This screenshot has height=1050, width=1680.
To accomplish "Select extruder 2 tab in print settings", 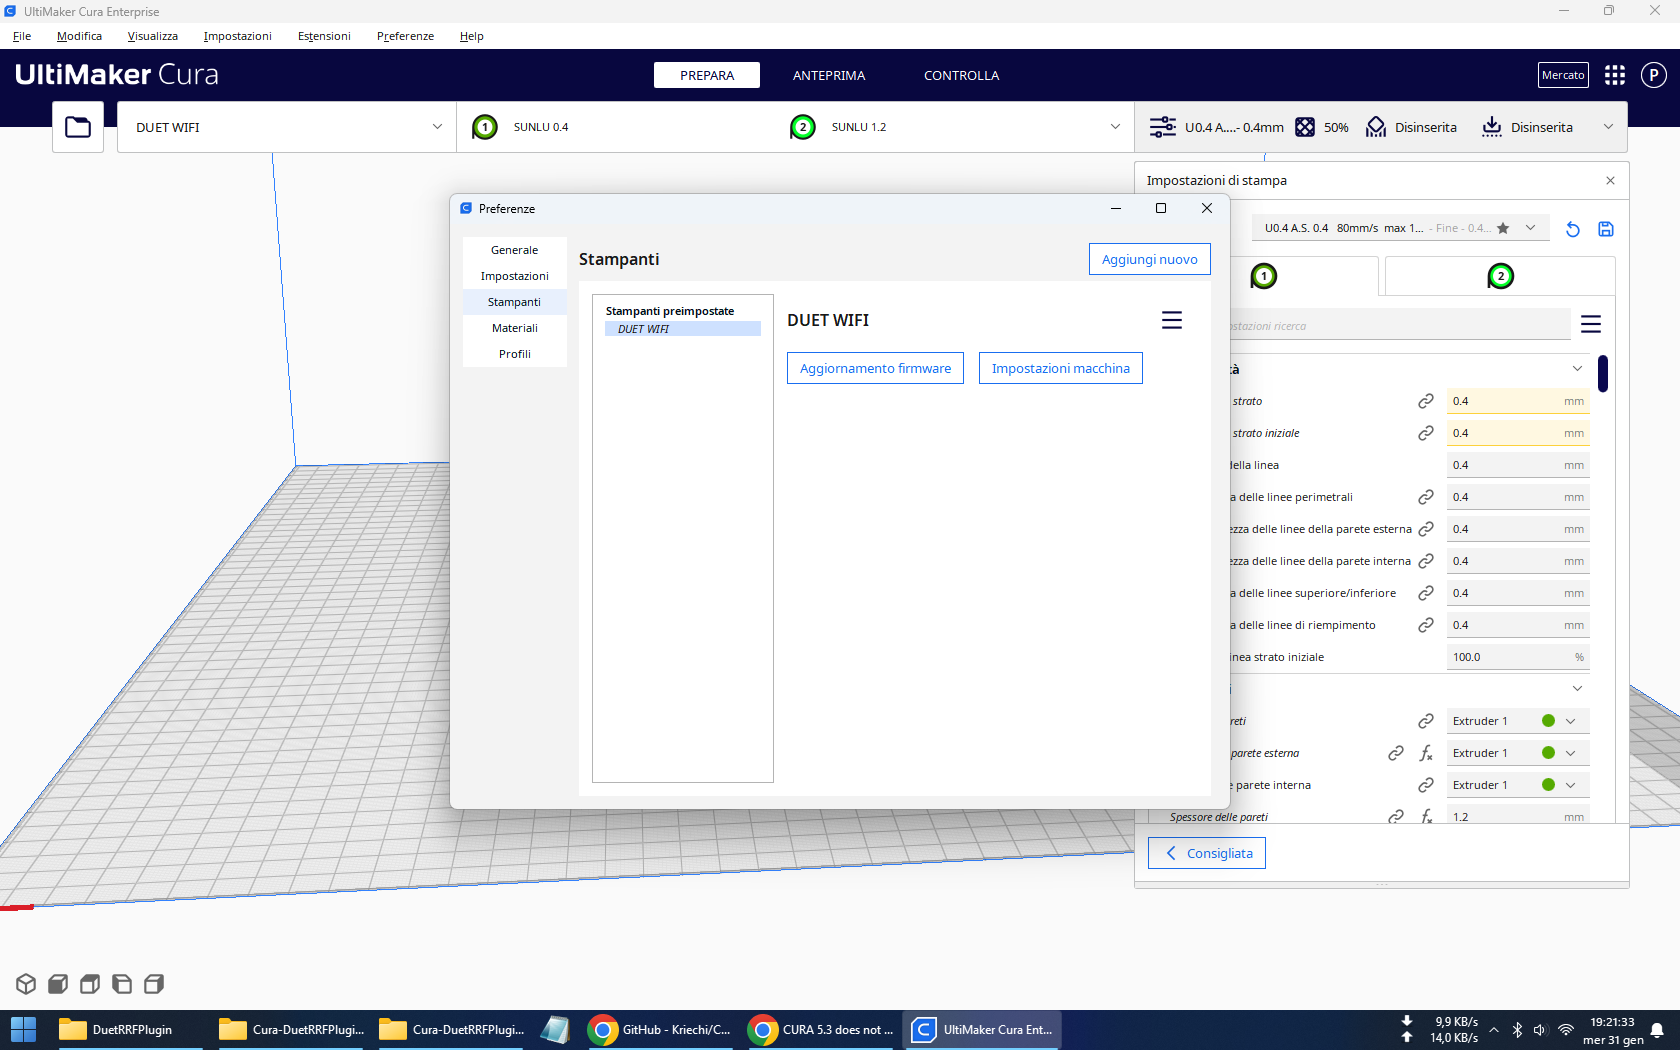I will click(1500, 276).
